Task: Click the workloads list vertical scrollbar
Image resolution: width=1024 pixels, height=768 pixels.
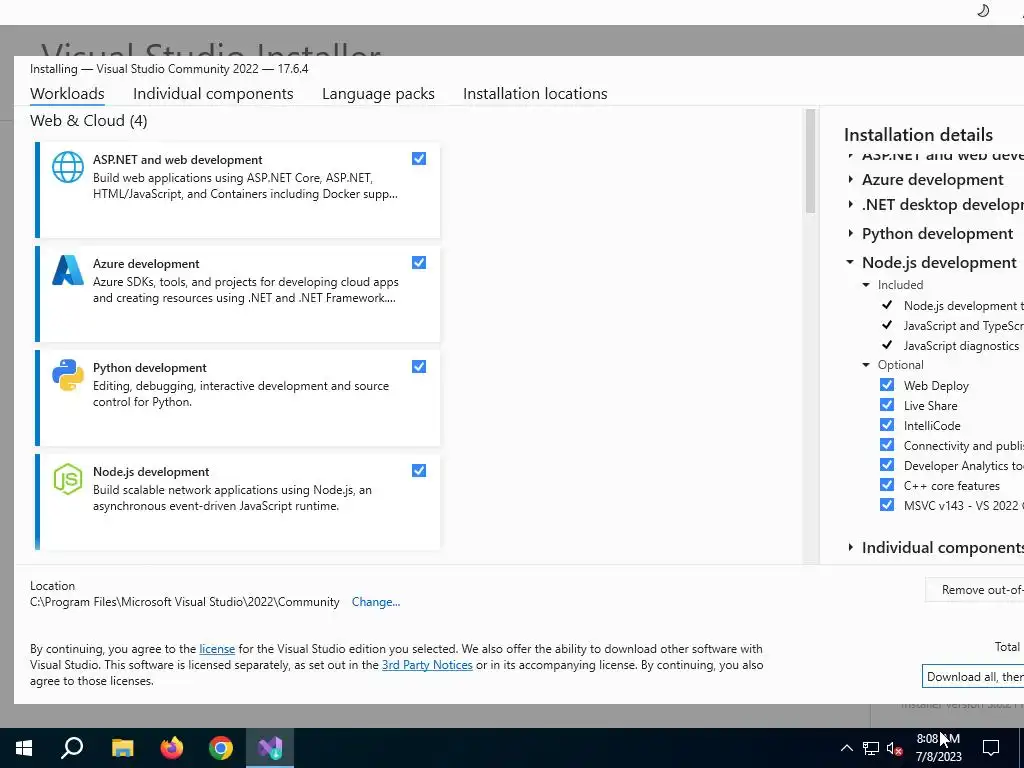Action: pyautogui.click(x=810, y=161)
